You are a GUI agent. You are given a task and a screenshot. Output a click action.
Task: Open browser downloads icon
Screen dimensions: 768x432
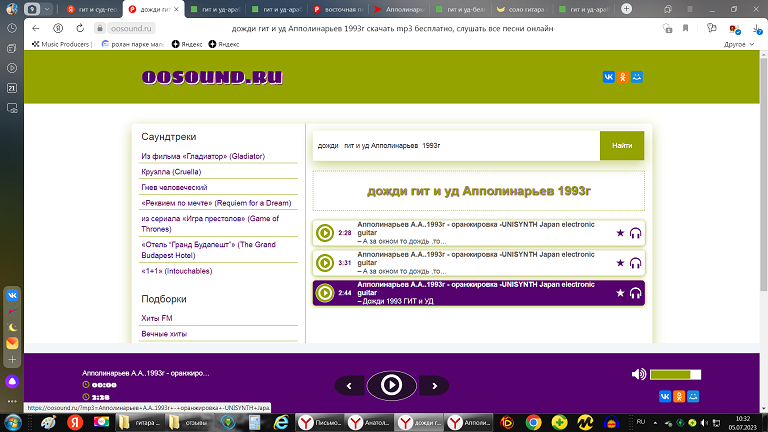tap(757, 29)
